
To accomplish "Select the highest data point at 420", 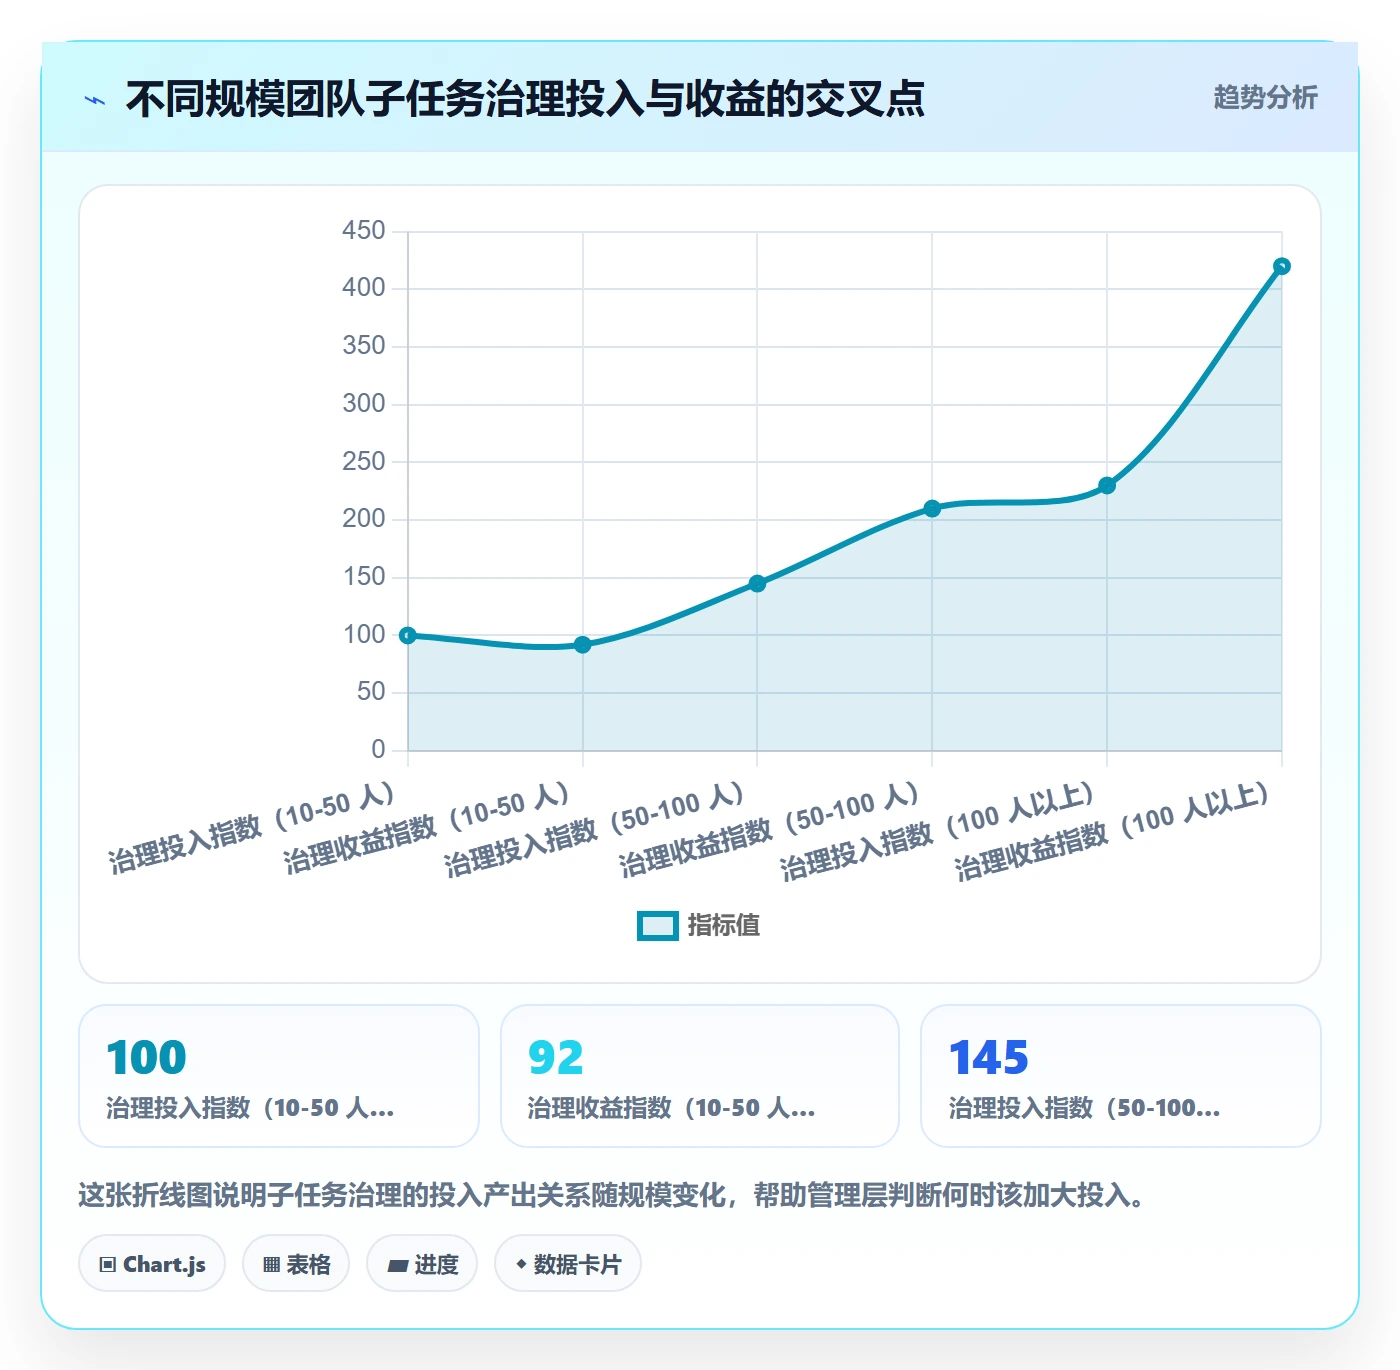I will 1282,266.
